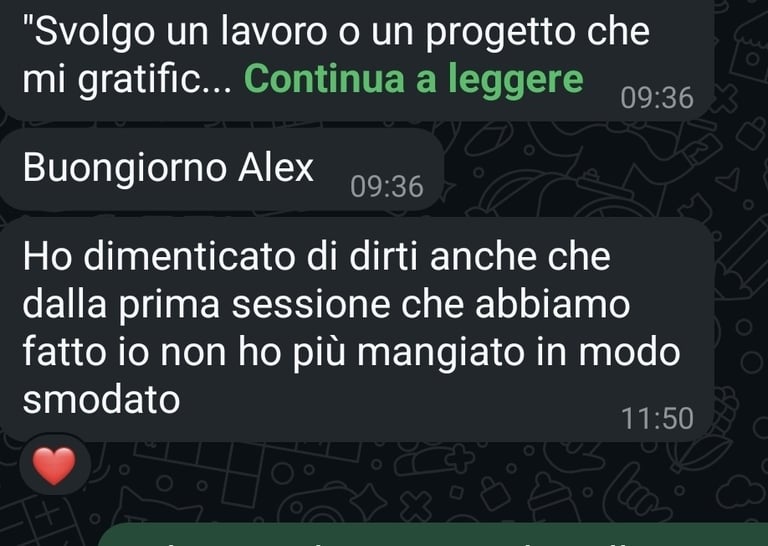
Task: Tap the word "leggere" in the green link
Action: (516, 79)
